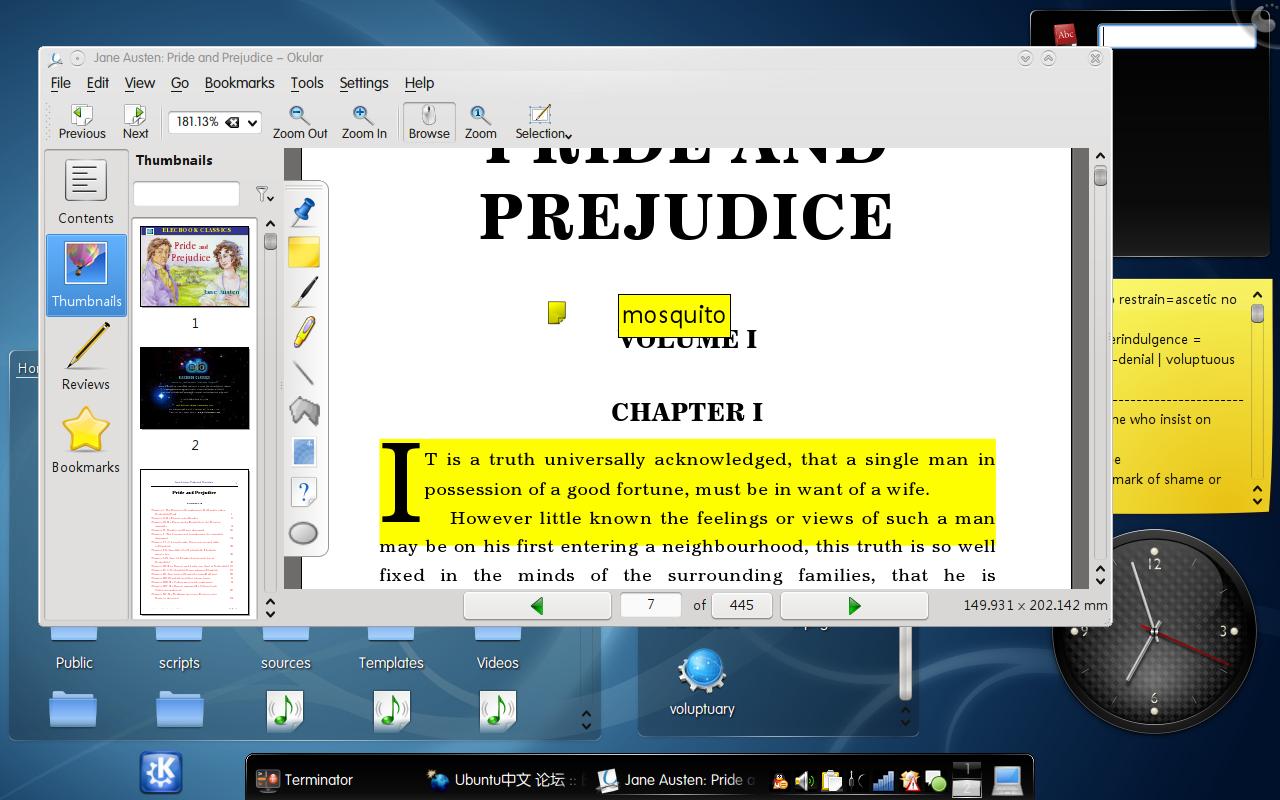Image resolution: width=1280 pixels, height=800 pixels.
Task: Go to Next page via toolbar
Action: (x=135, y=121)
